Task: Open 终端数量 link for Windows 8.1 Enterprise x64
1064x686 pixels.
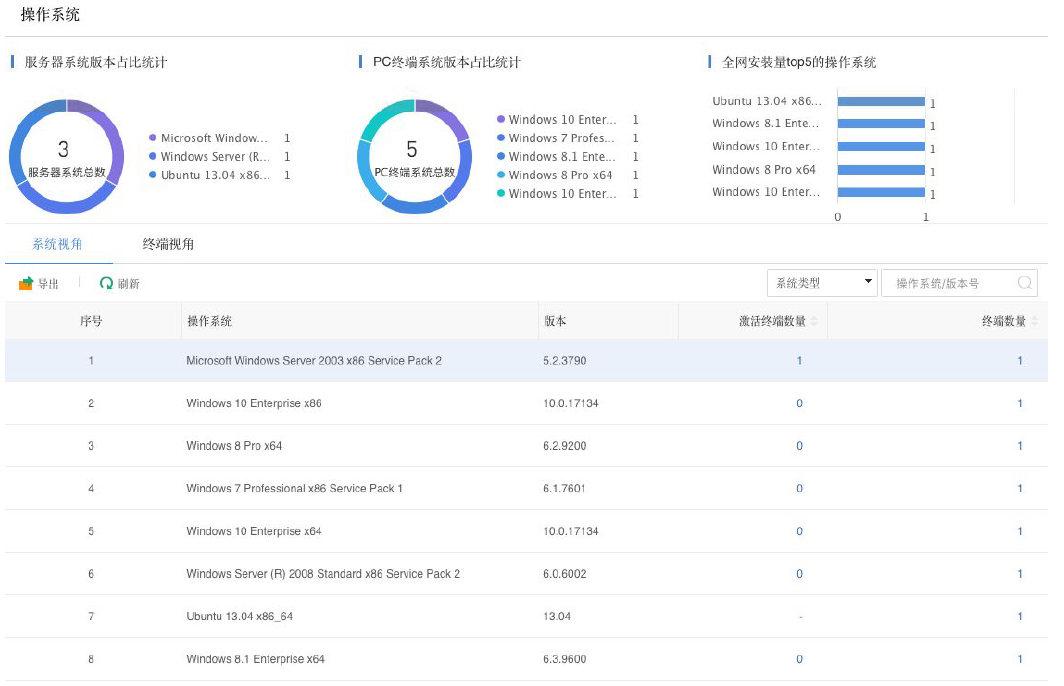Action: [1020, 659]
